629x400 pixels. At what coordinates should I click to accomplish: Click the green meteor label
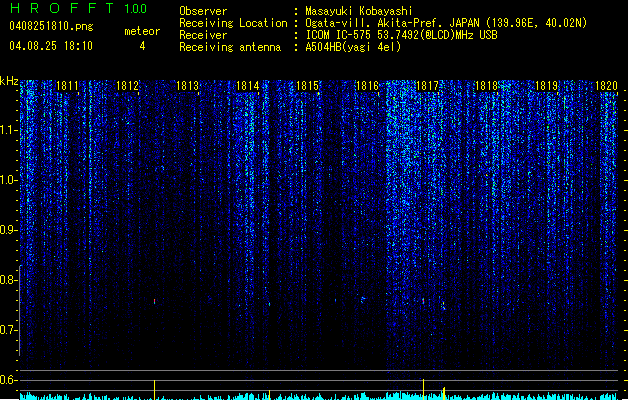(x=142, y=31)
